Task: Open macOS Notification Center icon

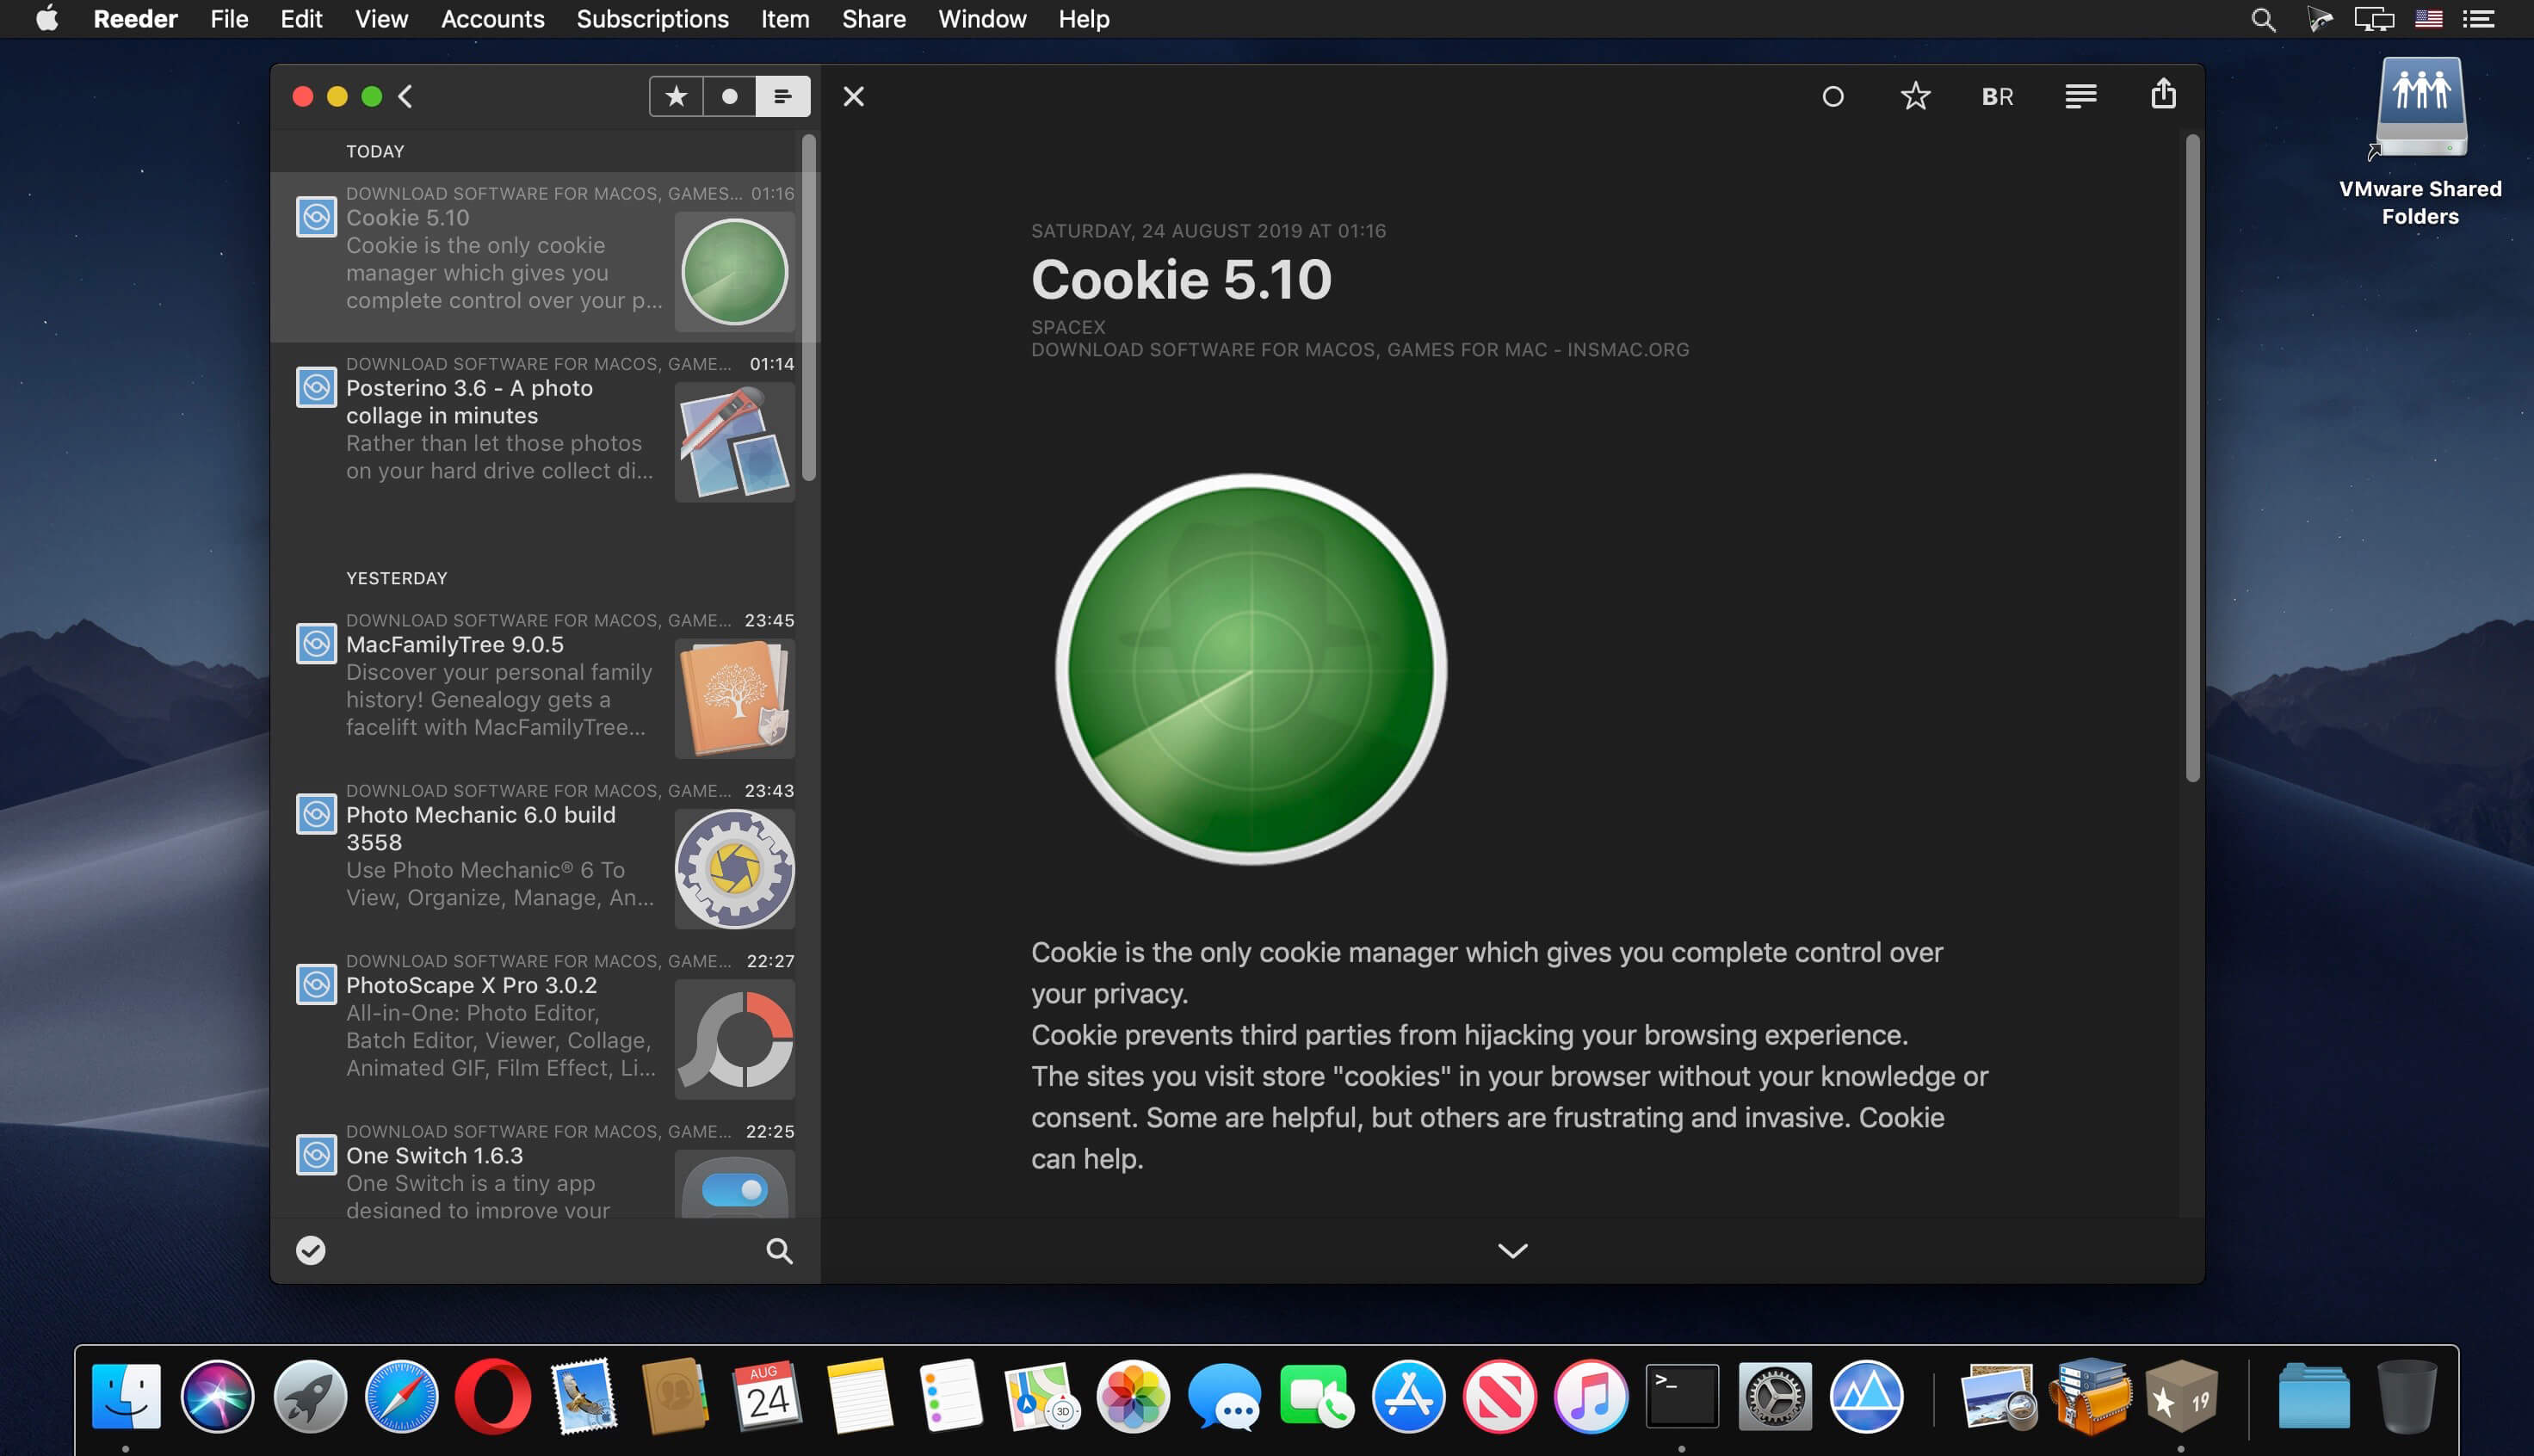Action: click(2478, 19)
